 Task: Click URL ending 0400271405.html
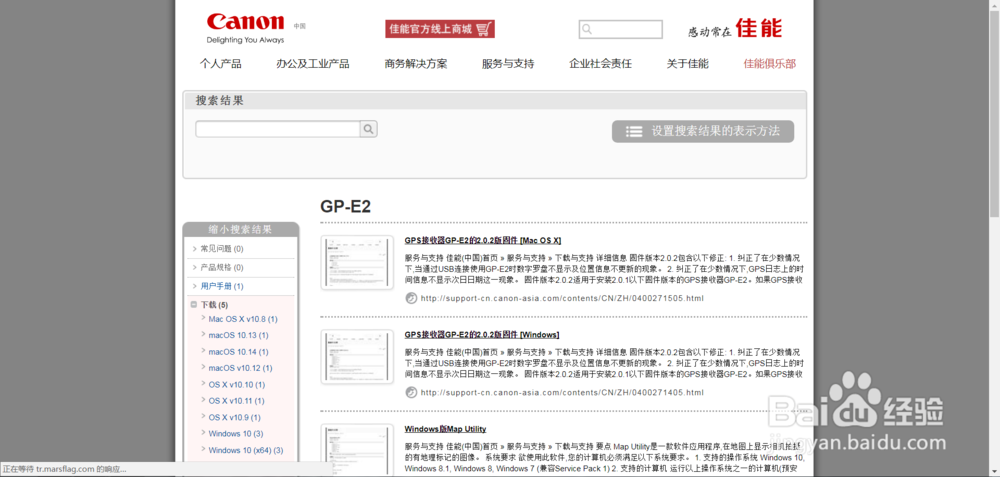pos(562,392)
